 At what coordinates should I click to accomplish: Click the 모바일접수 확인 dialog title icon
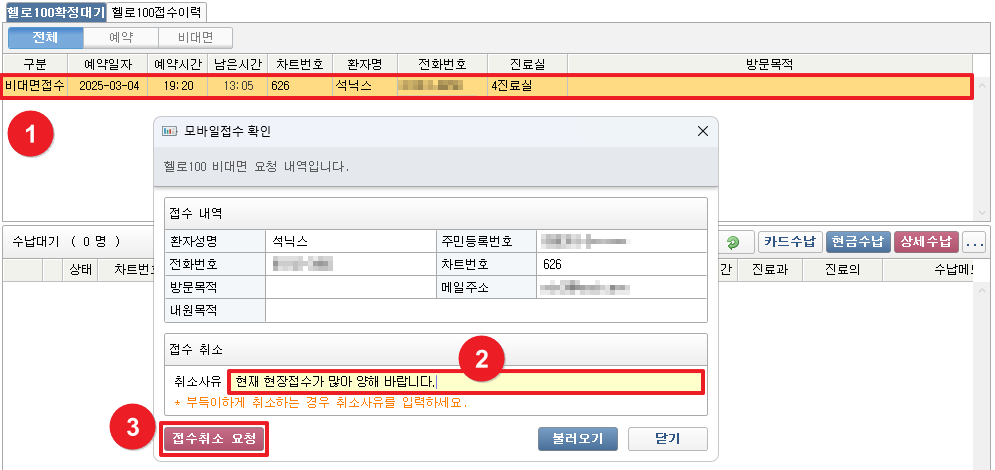pos(170,131)
